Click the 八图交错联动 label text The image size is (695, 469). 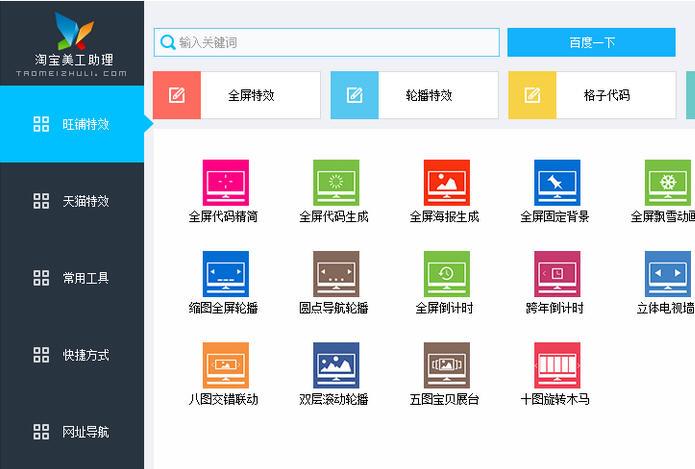pyautogui.click(x=223, y=399)
